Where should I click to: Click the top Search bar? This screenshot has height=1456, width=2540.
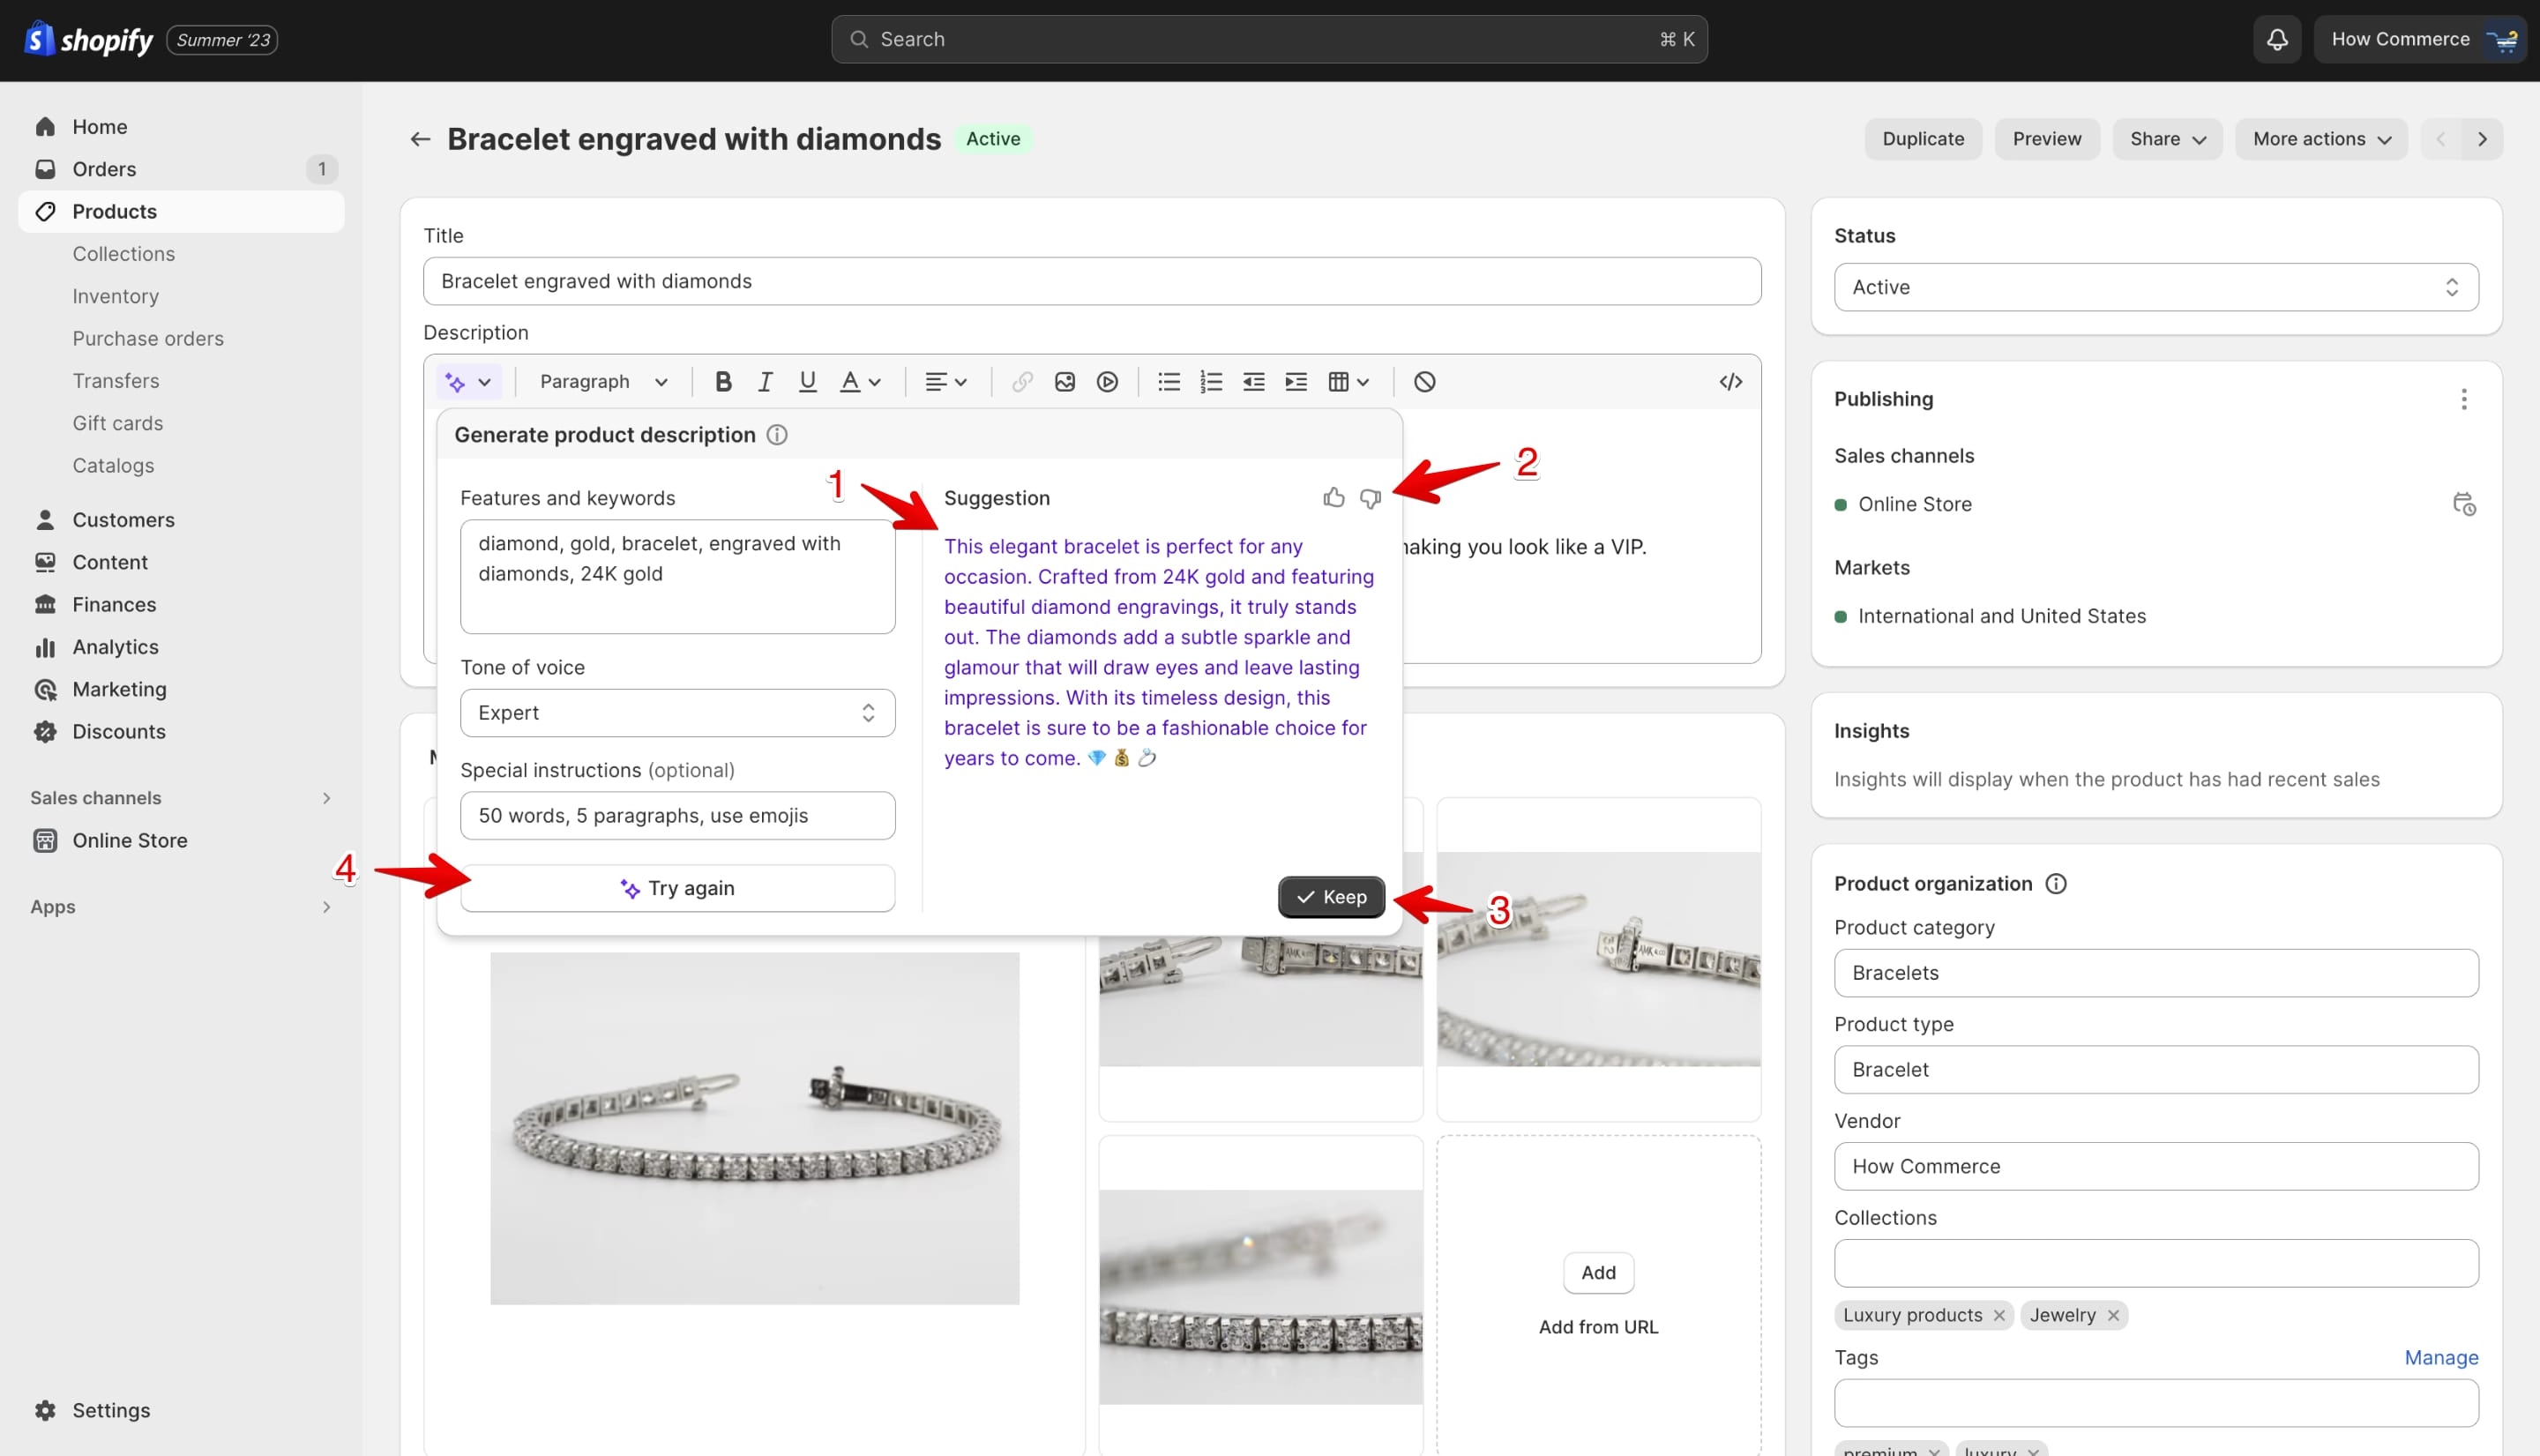tap(1268, 39)
